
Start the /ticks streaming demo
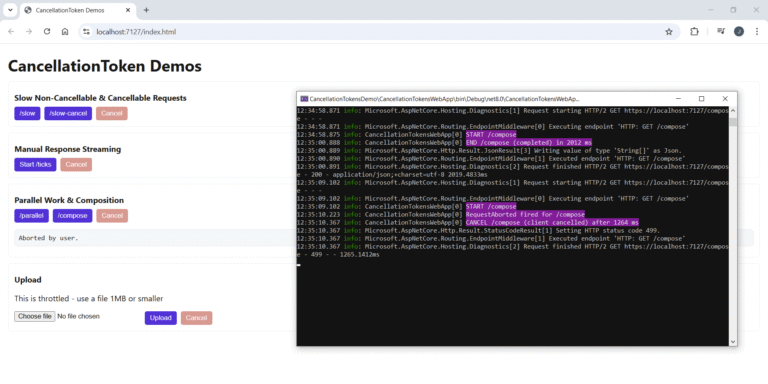(x=35, y=165)
